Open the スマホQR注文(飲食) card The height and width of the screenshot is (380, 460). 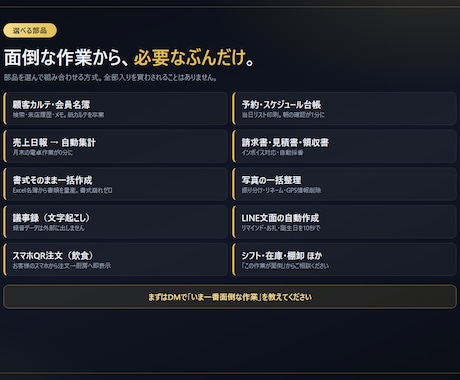point(116,259)
